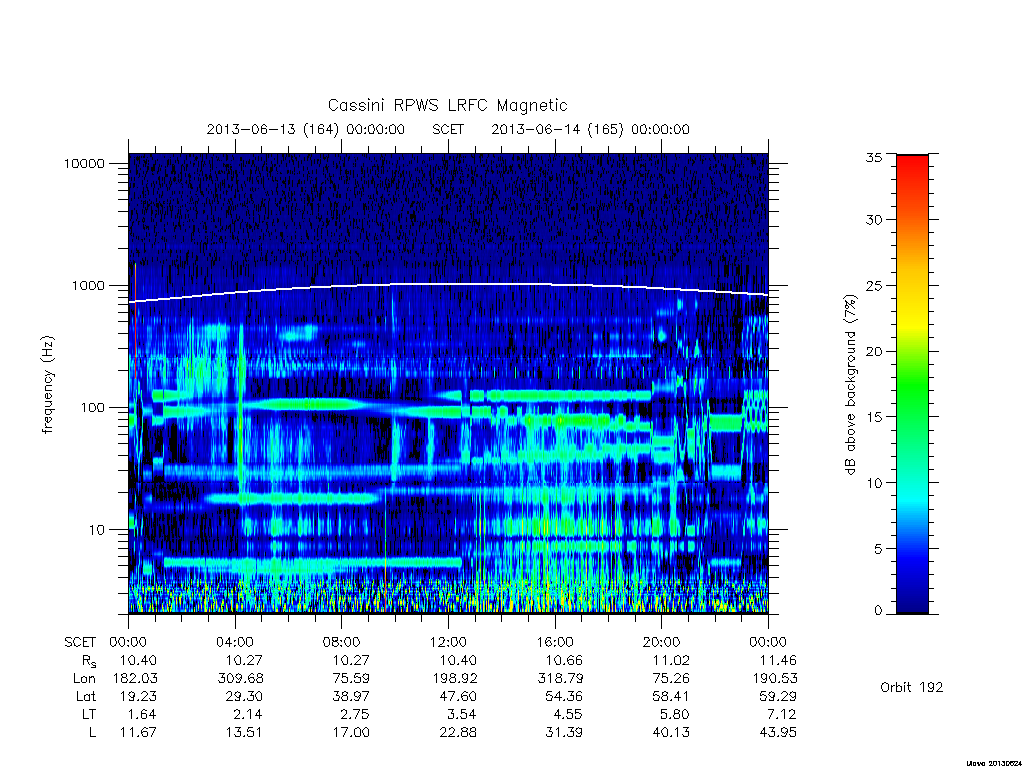This screenshot has width=1024, height=768.
Task: Click Rs value 11.46
Action: (777, 660)
